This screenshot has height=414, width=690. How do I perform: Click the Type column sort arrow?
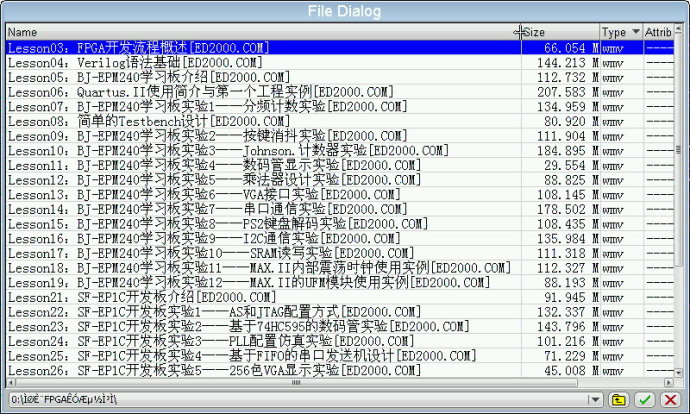coord(635,32)
